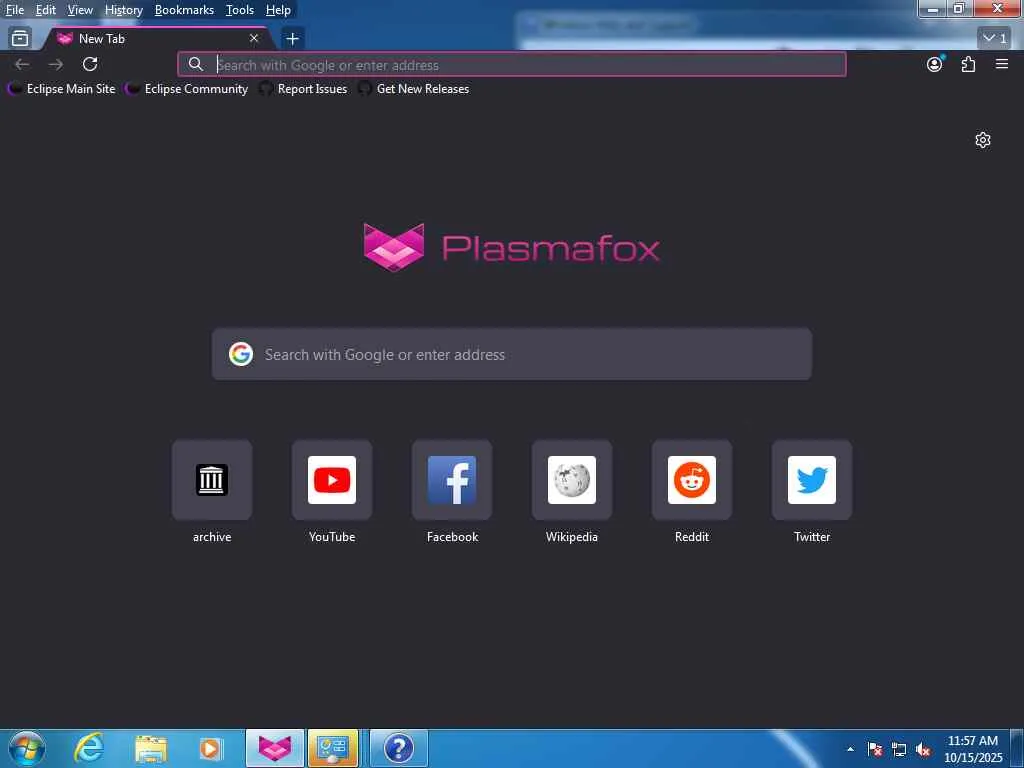
Task: Open the View menu
Action: (80, 10)
